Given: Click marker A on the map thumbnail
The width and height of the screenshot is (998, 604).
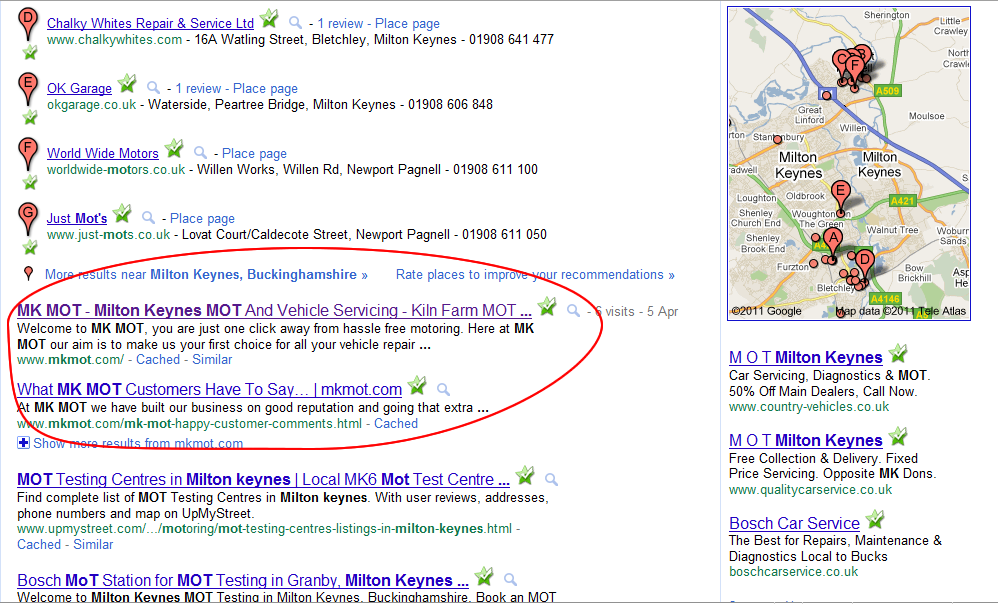Looking at the screenshot, I should pos(832,243).
